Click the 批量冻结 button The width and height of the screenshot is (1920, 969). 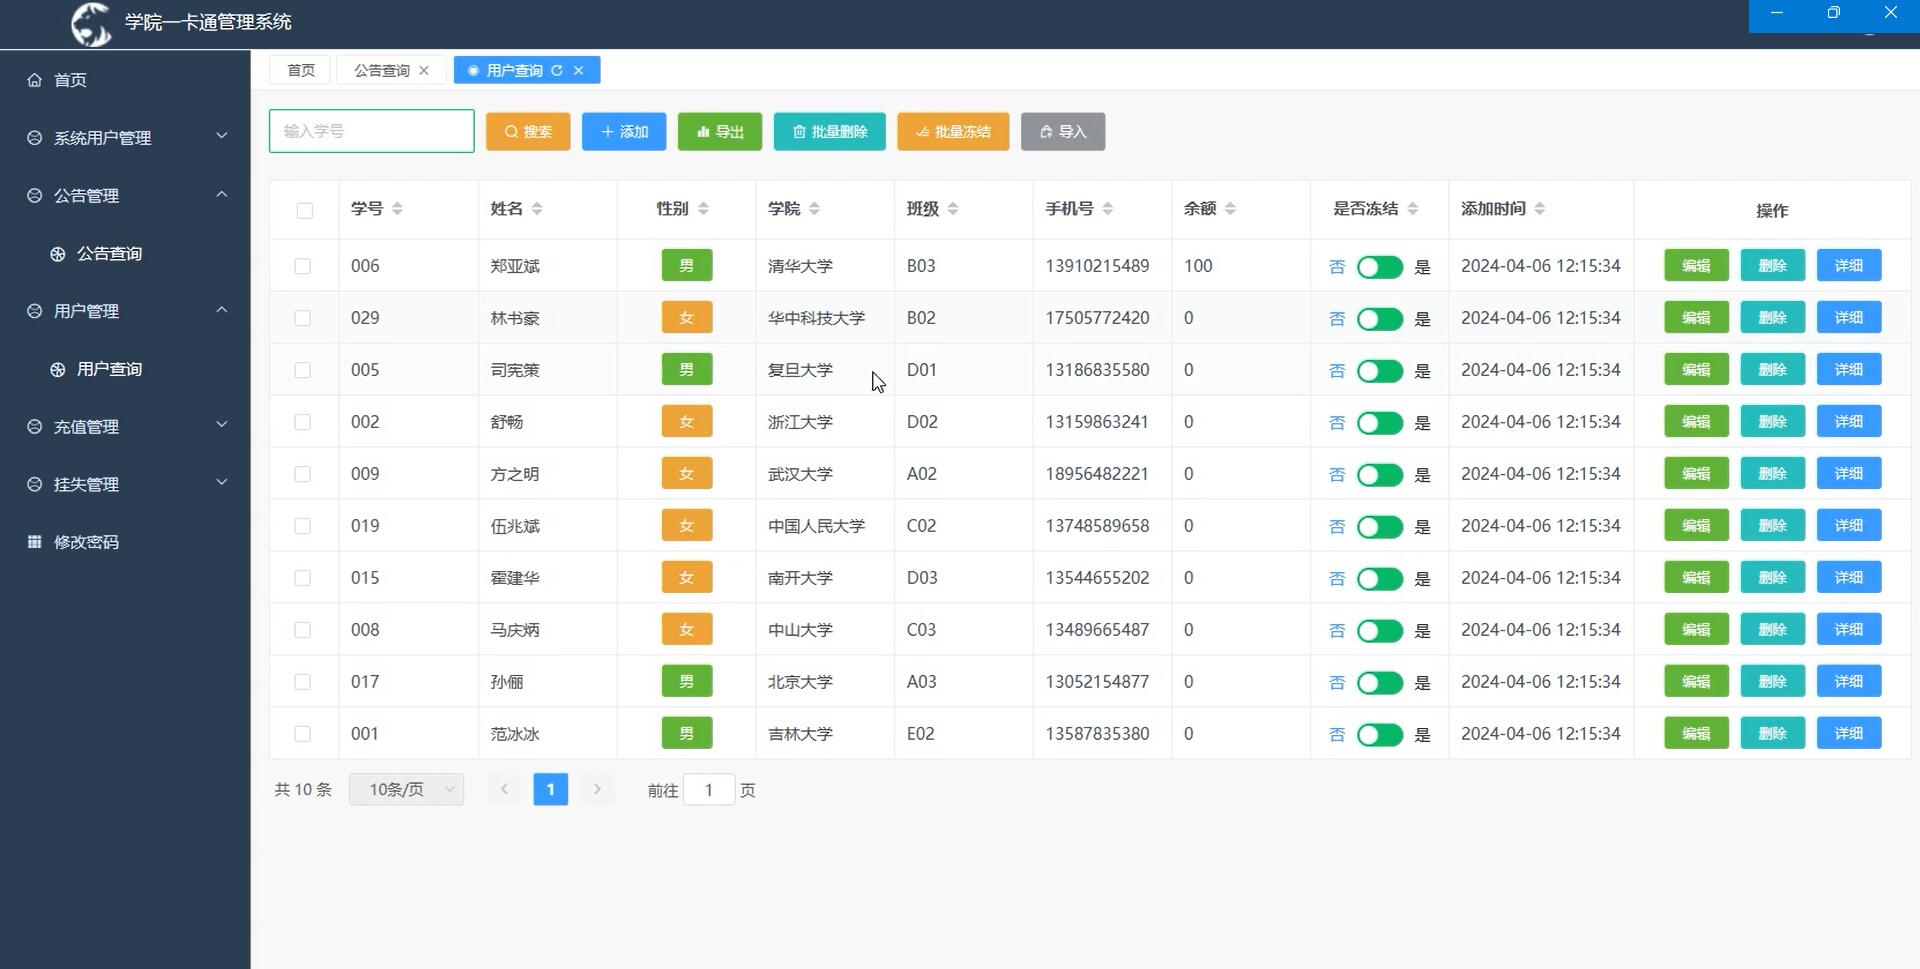[x=953, y=132]
